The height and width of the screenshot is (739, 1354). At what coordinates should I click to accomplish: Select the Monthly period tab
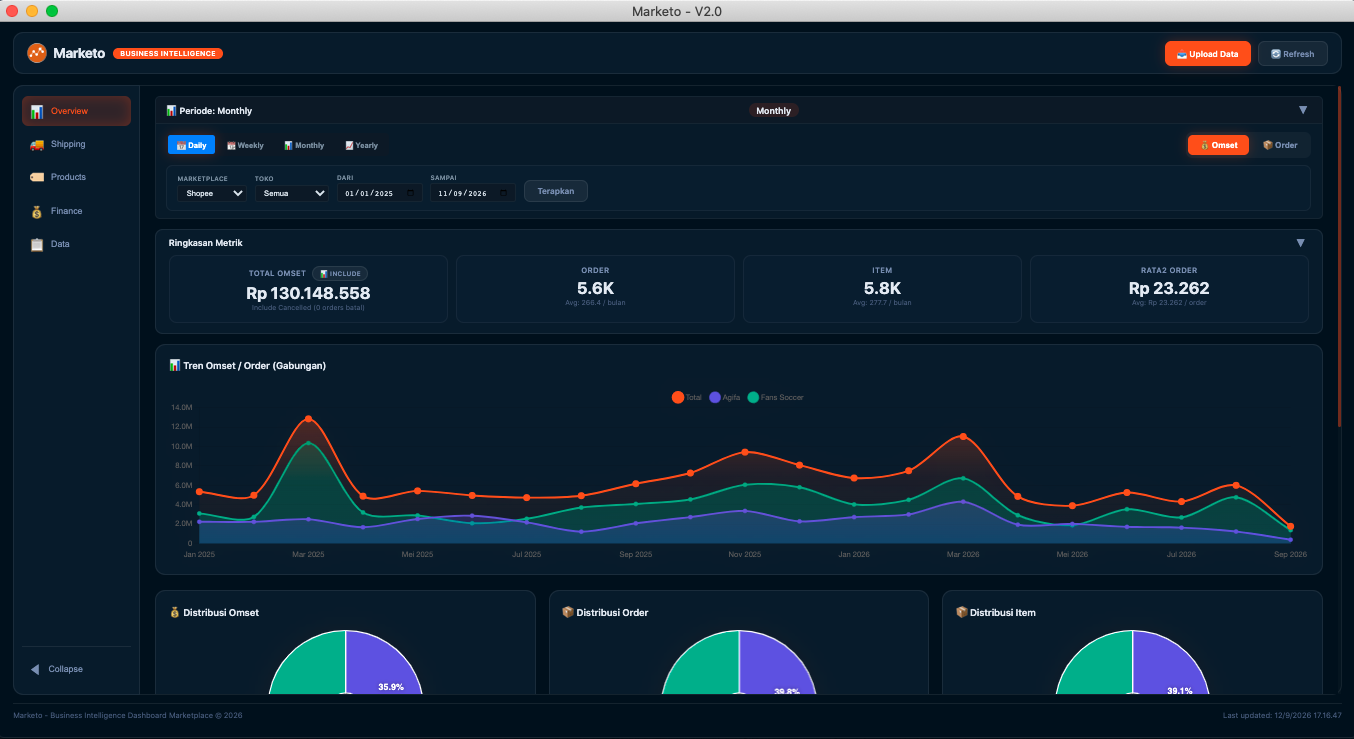coord(304,145)
